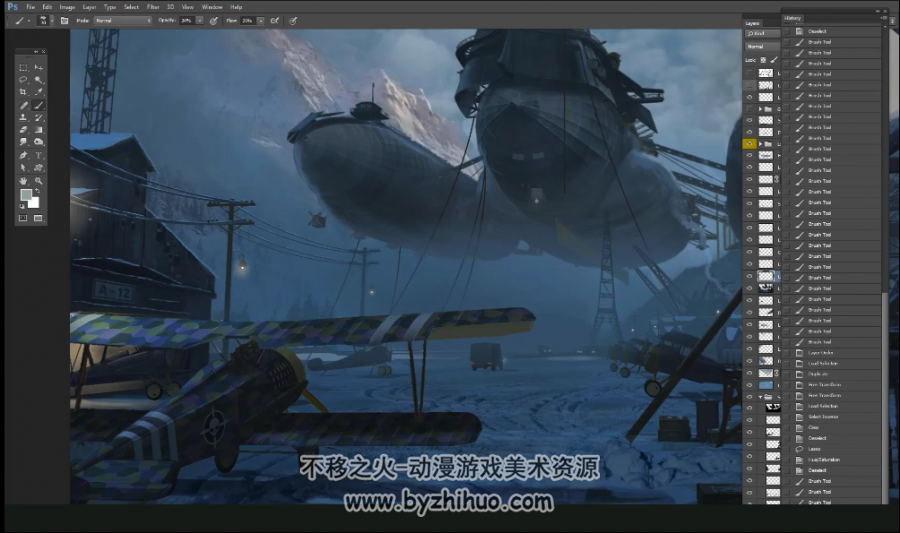
Task: Open the Flow slider dropdown arrow
Action: (261, 21)
